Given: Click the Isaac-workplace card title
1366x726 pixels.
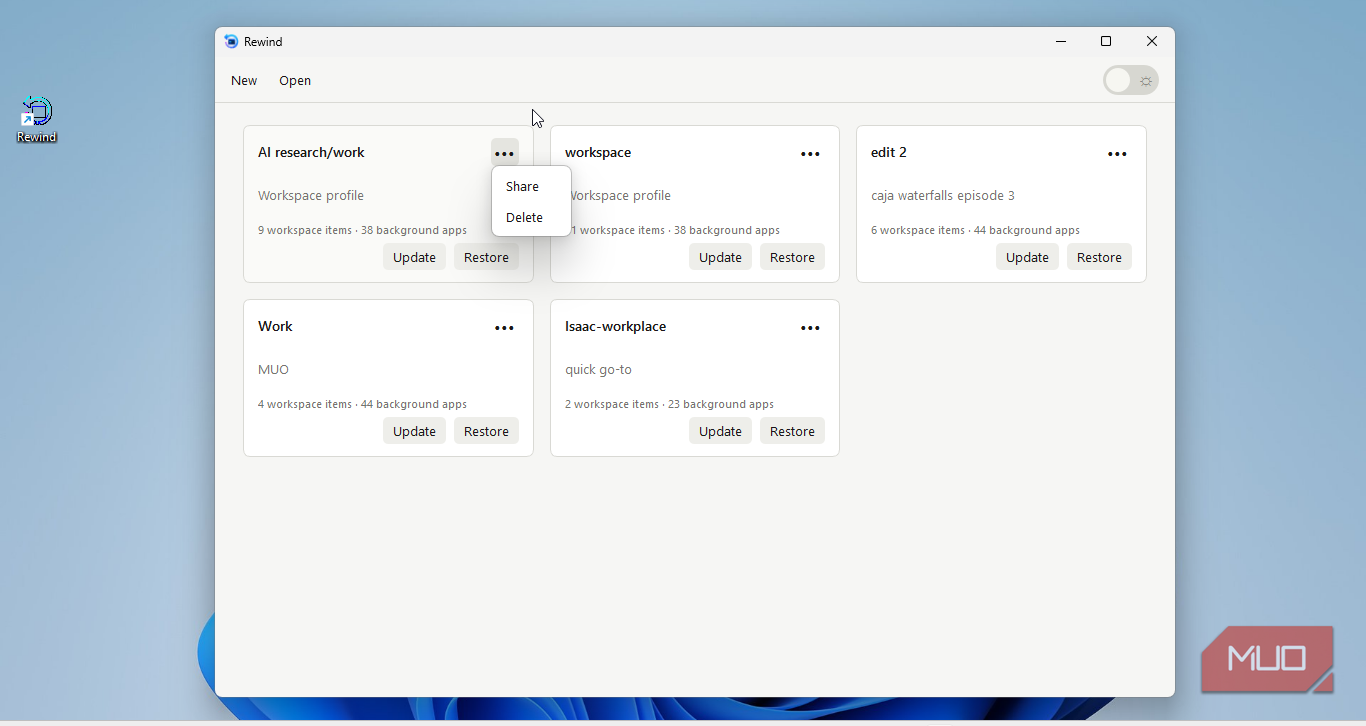Looking at the screenshot, I should coord(615,327).
